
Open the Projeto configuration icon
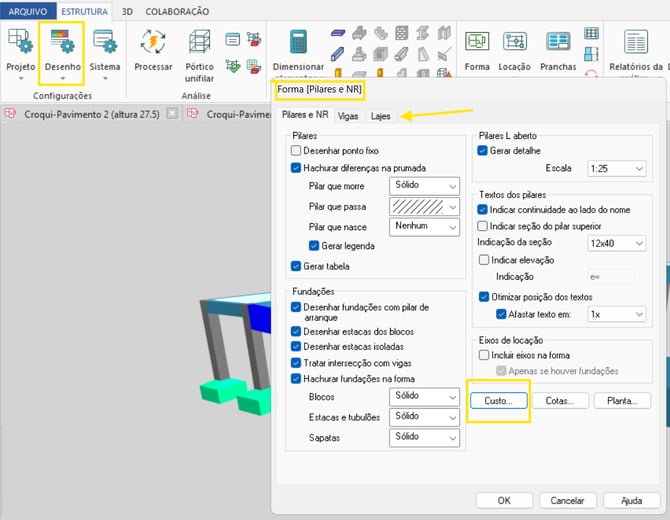20,42
